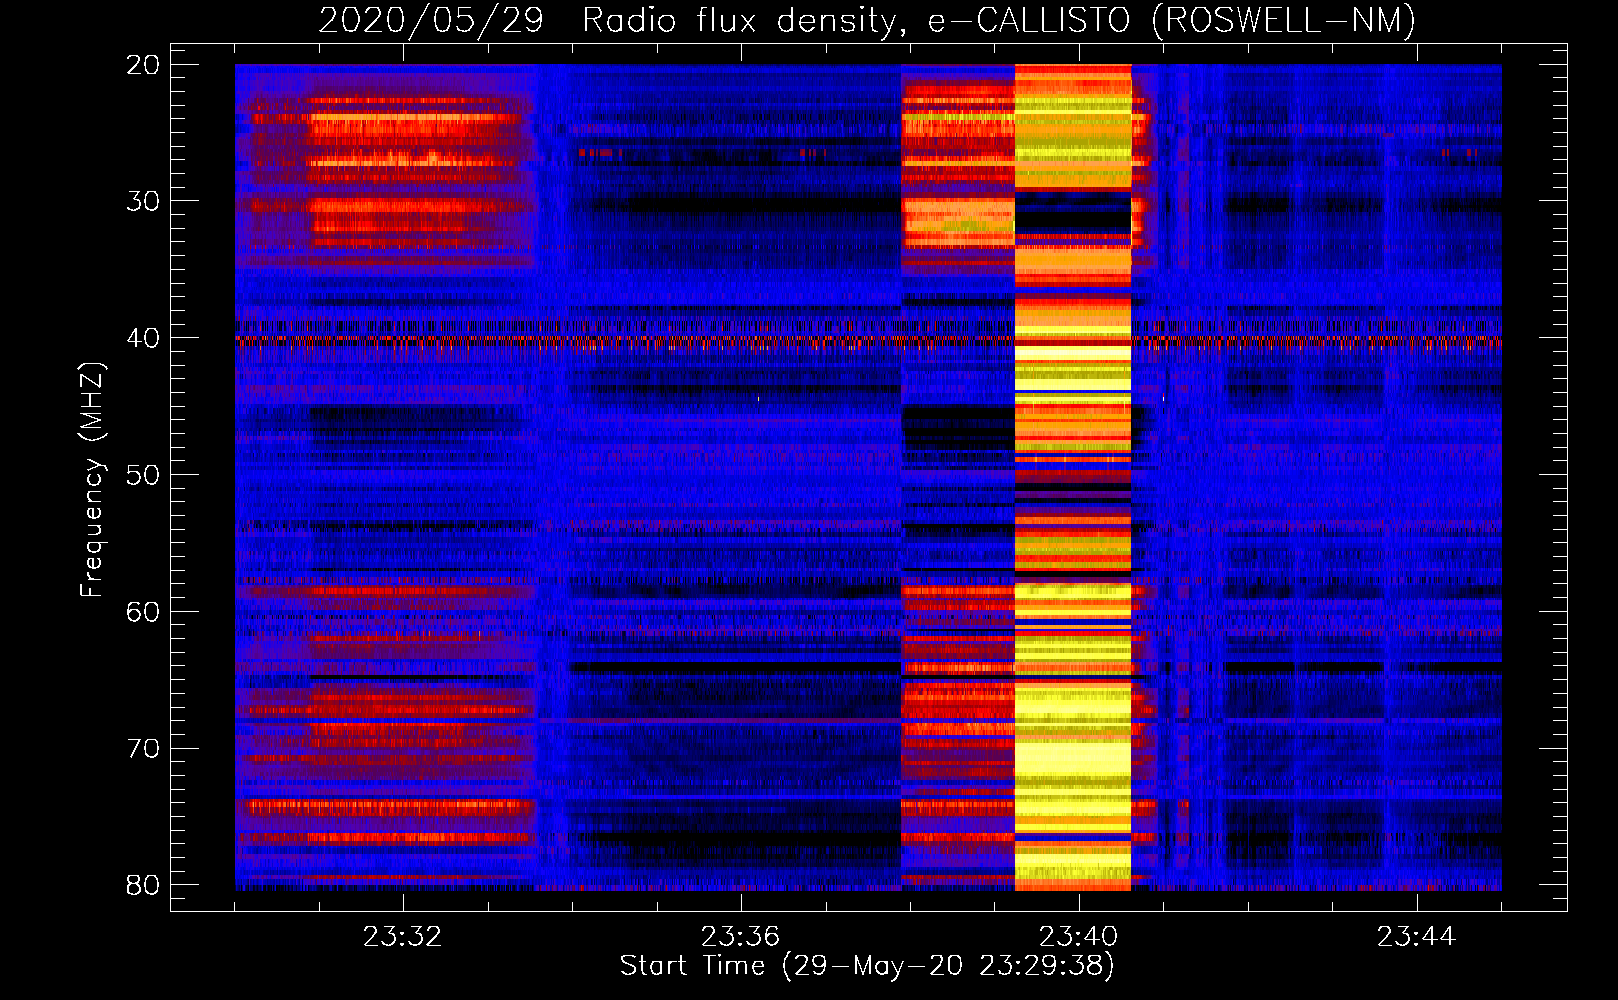The image size is (1618, 1000).
Task: Click the red horizontal interference line at 40 MHz
Action: point(868,340)
